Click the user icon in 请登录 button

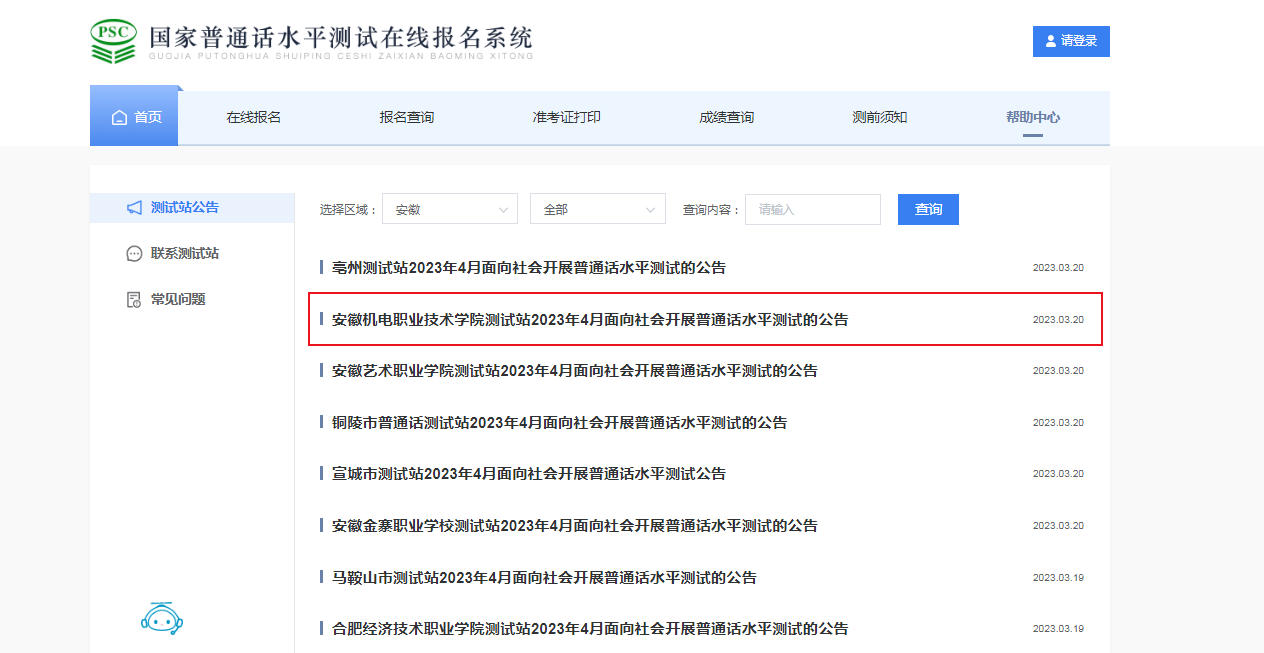pos(1050,41)
